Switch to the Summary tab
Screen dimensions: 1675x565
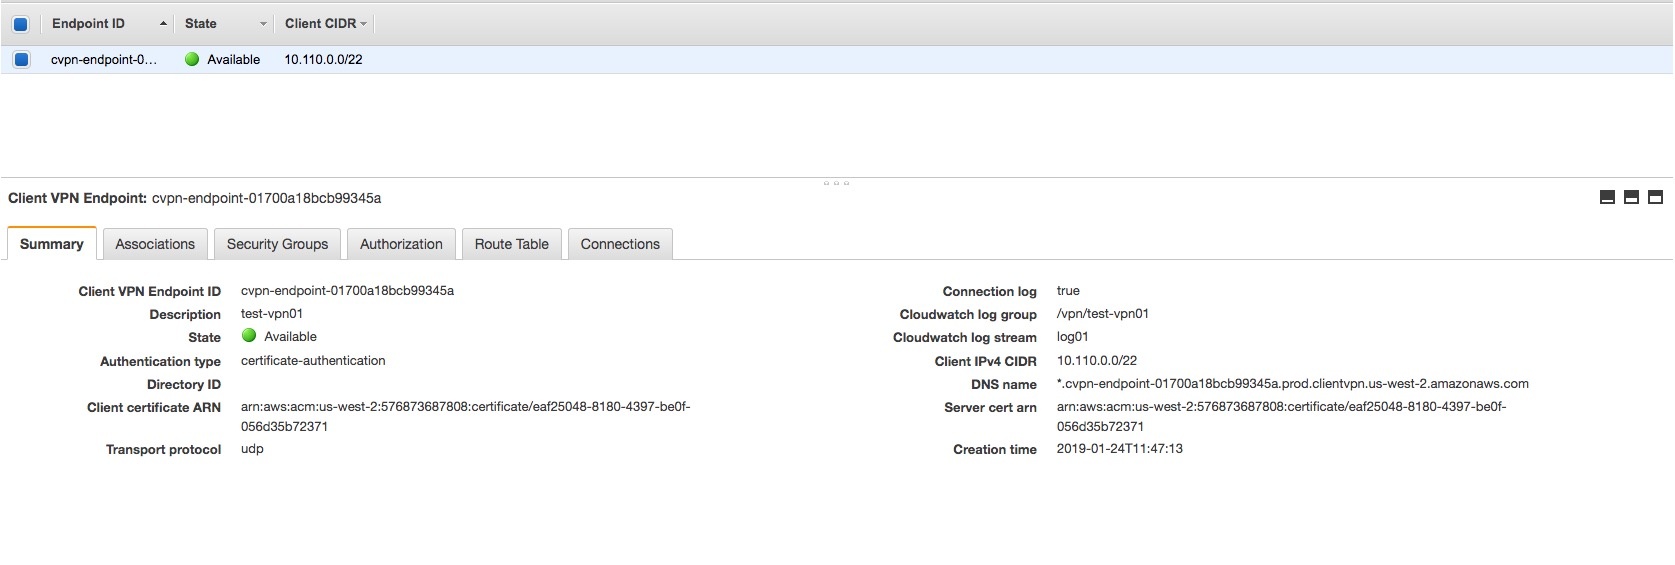point(52,244)
